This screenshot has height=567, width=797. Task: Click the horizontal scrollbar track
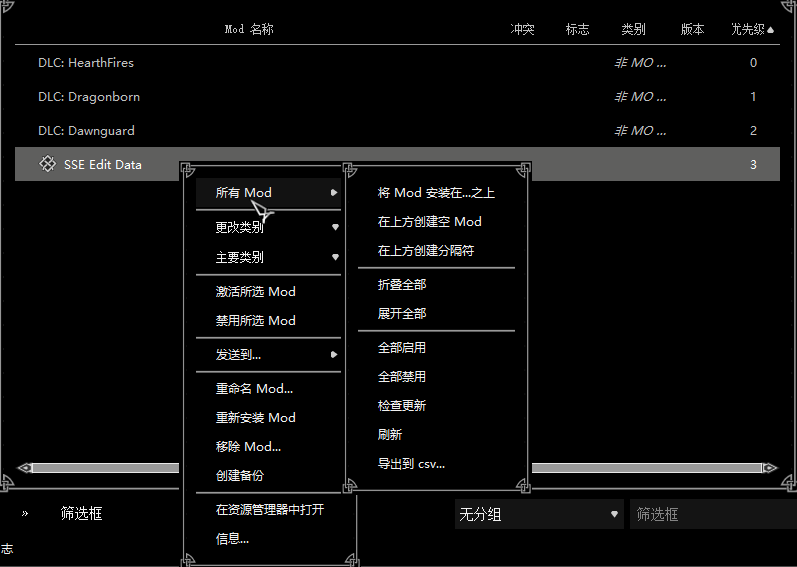647,468
